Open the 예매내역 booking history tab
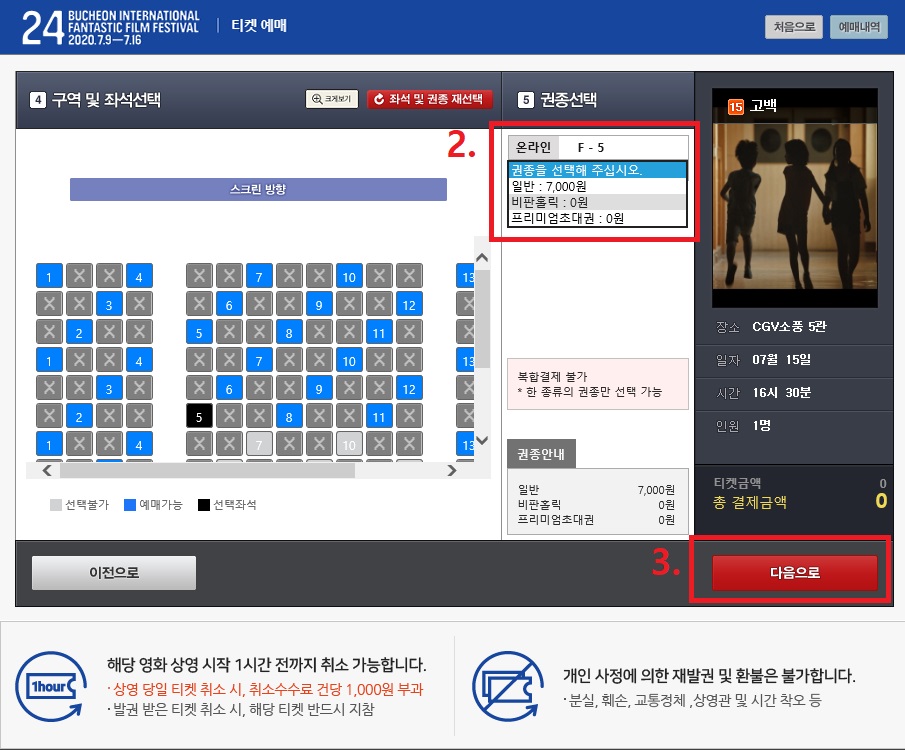The height and width of the screenshot is (750, 905). coord(859,27)
